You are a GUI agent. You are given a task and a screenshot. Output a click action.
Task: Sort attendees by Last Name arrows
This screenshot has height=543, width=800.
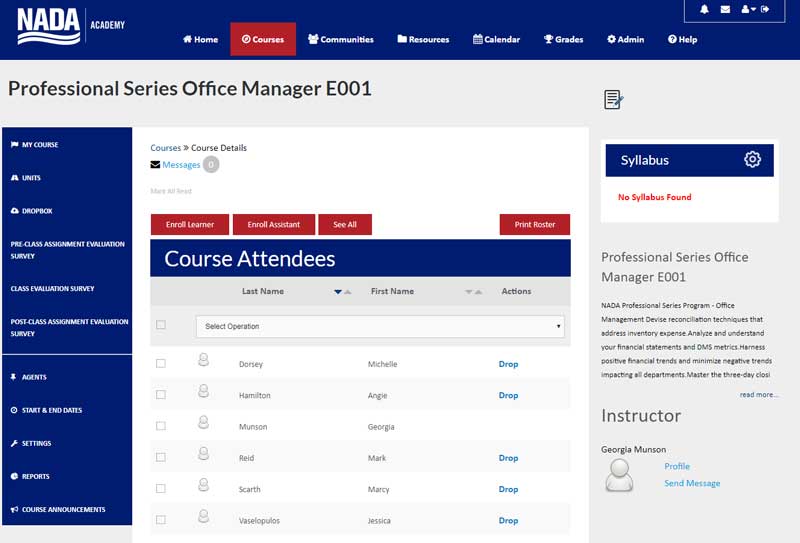342,291
